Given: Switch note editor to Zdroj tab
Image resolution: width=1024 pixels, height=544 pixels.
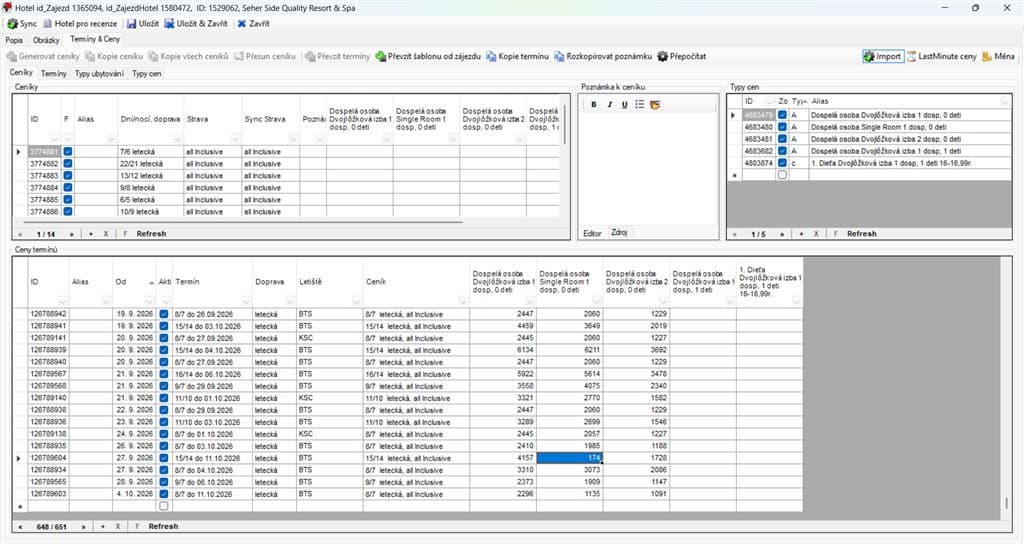Looking at the screenshot, I should [x=618, y=232].
